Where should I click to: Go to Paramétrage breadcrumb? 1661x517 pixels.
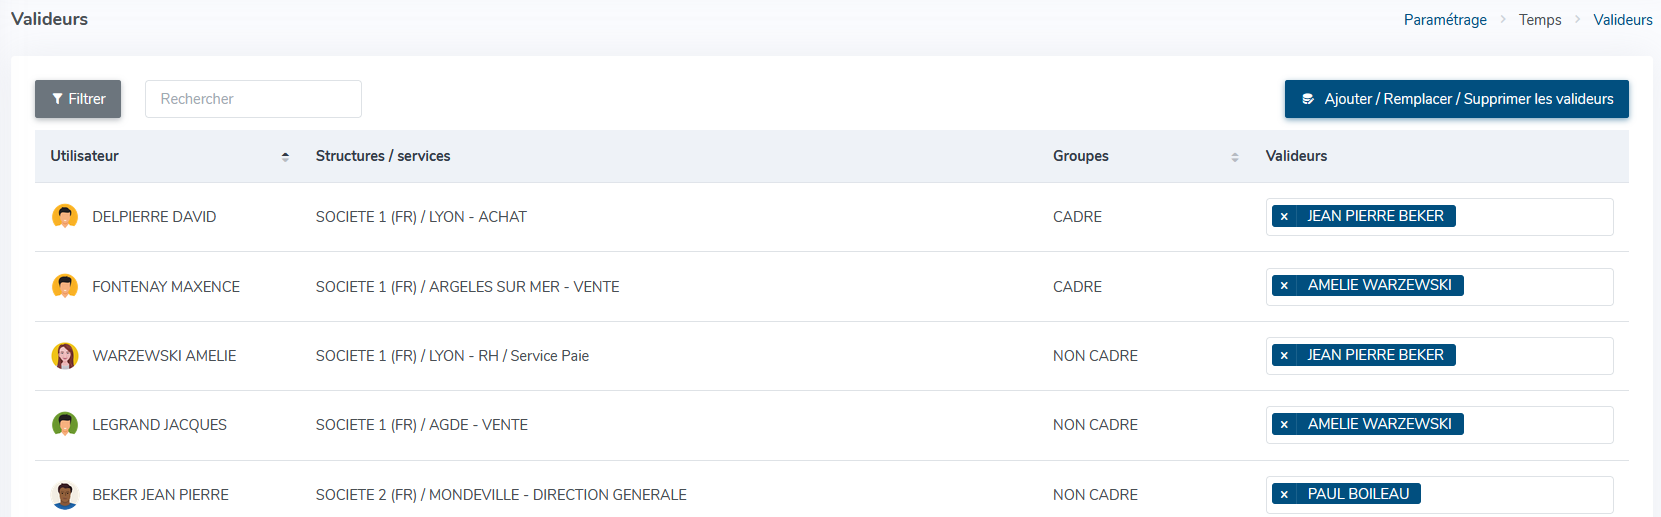[x=1445, y=20]
